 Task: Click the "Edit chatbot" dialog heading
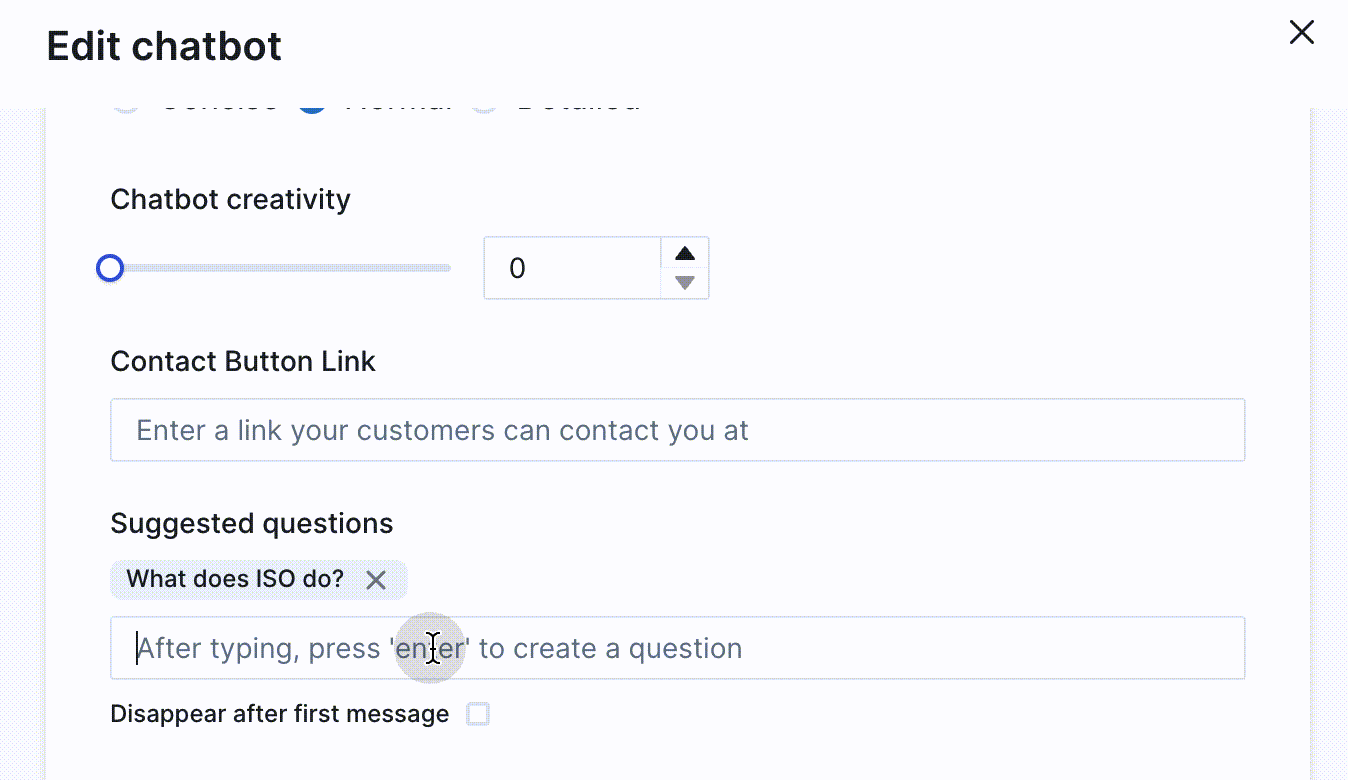164,46
